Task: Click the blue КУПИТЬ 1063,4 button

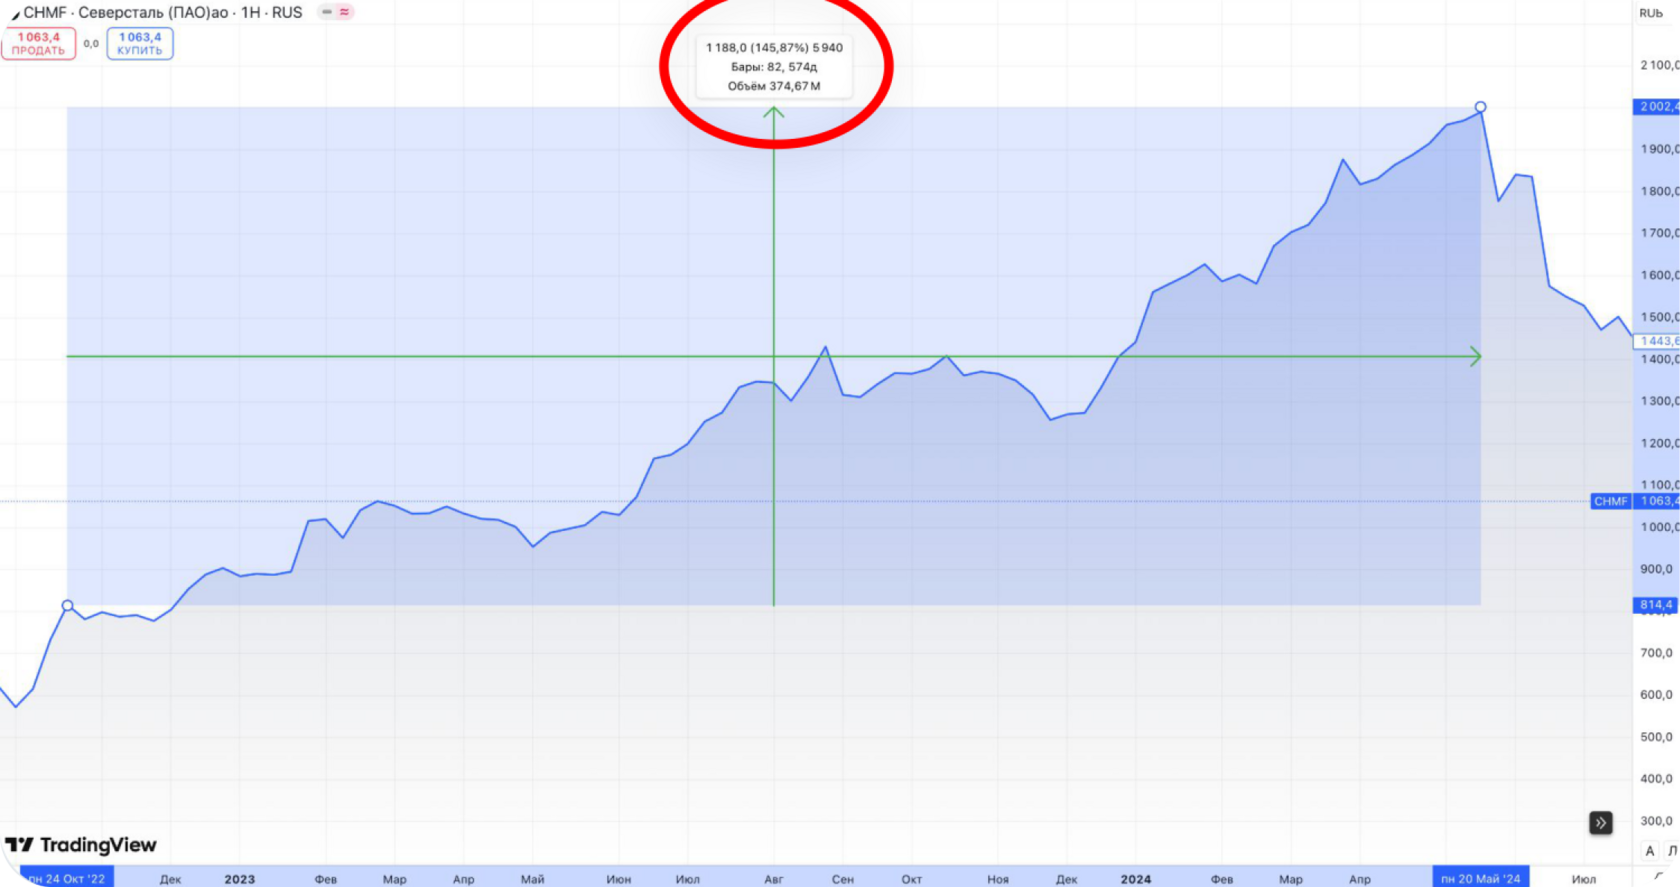Action: [140, 44]
